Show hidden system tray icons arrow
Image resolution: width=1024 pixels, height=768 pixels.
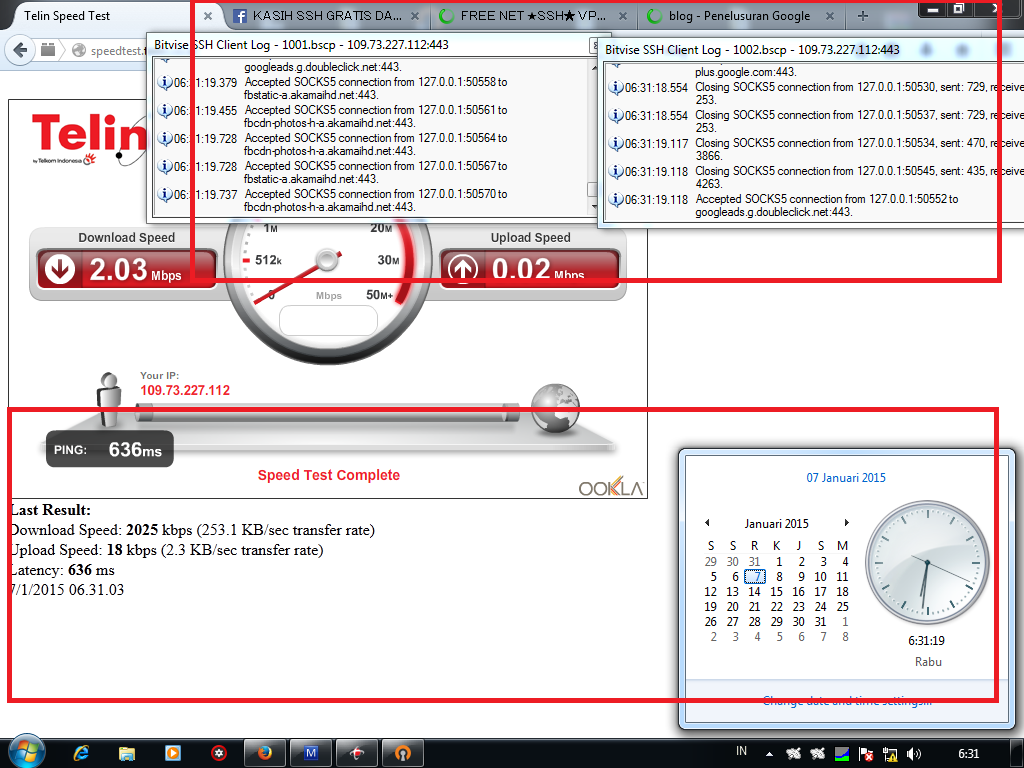(769, 754)
